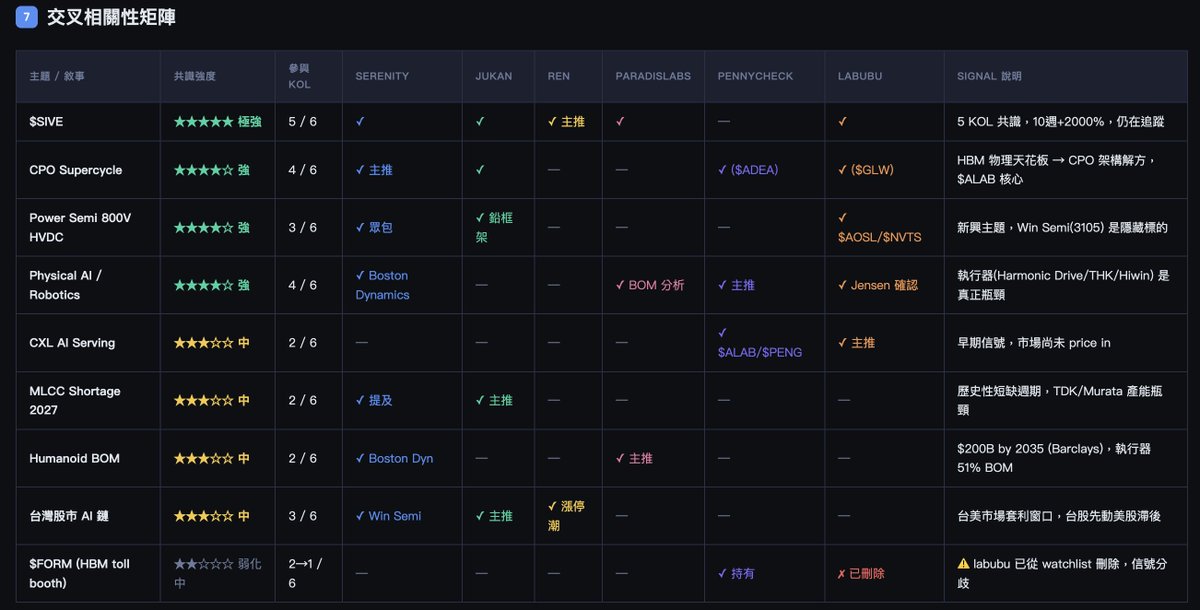The width and height of the screenshot is (1200, 610).
Task: Click the 5 / 6 count in $SIVE row
Action: click(302, 121)
